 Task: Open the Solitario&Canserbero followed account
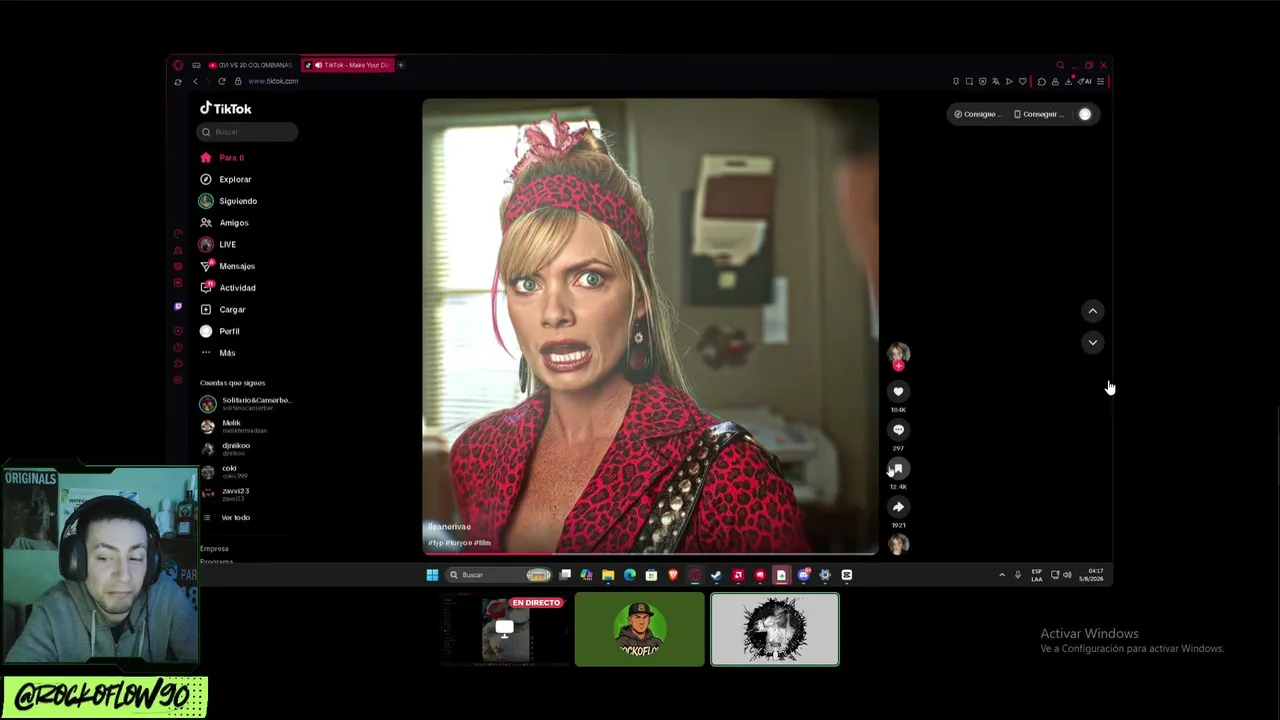click(246, 403)
